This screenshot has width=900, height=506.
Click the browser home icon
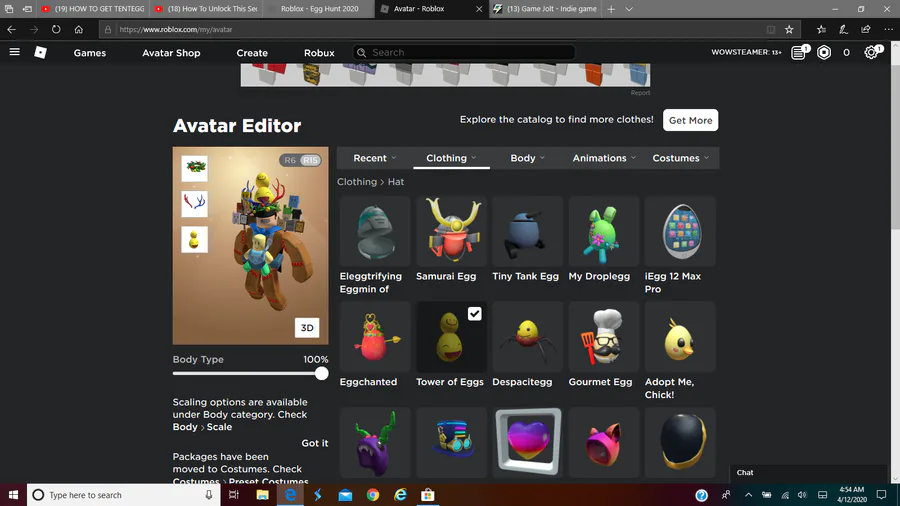(79, 29)
